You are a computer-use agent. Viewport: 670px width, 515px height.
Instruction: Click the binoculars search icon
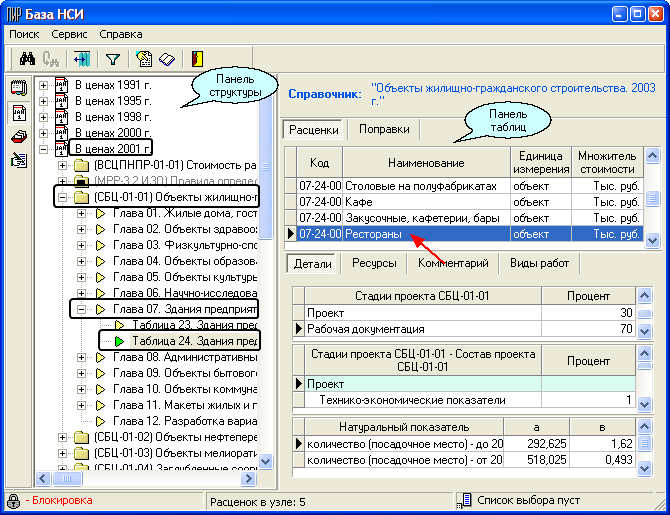pyautogui.click(x=27, y=60)
